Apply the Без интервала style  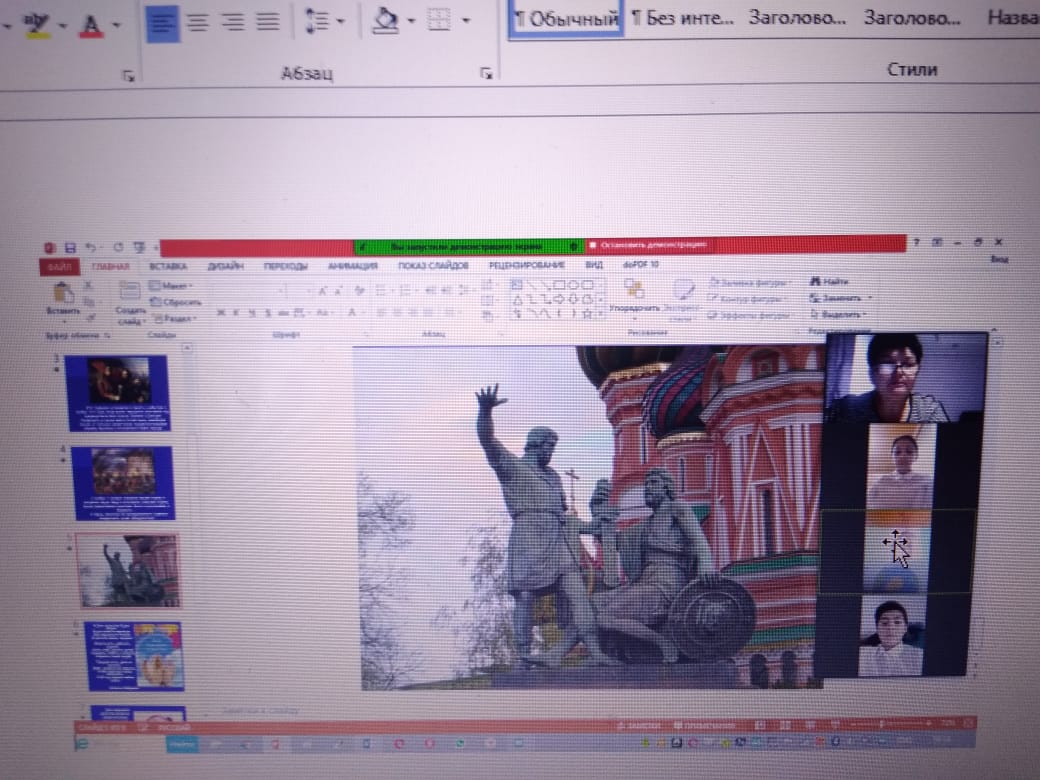[x=683, y=18]
